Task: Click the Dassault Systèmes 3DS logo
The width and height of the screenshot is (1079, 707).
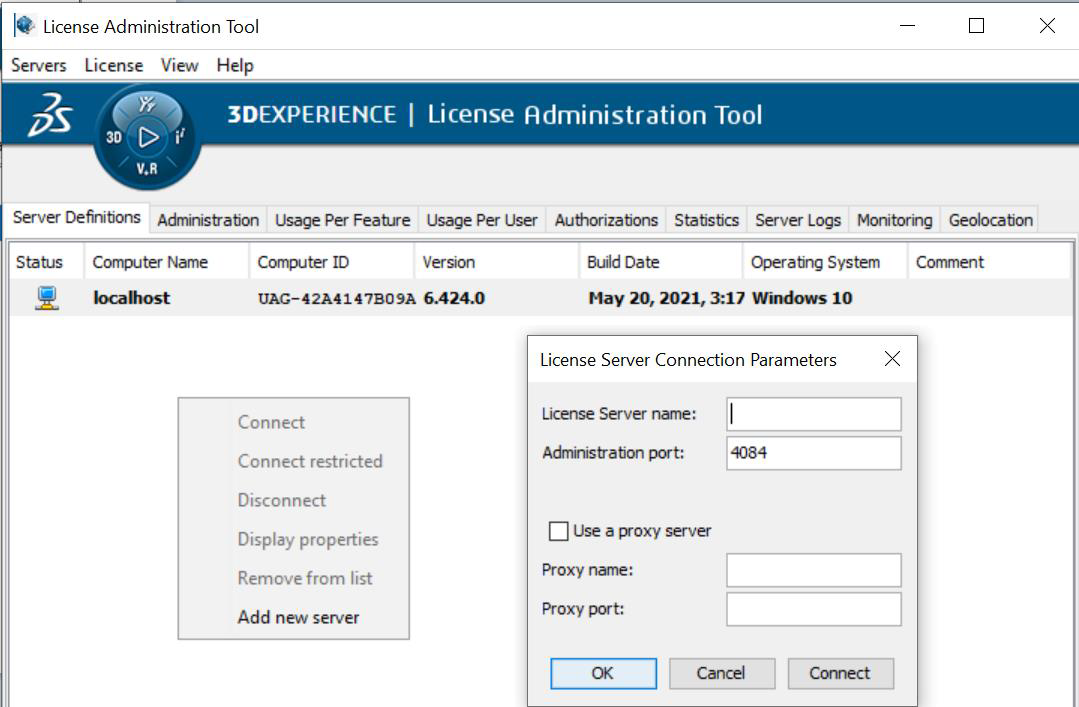Action: pyautogui.click(x=50, y=115)
